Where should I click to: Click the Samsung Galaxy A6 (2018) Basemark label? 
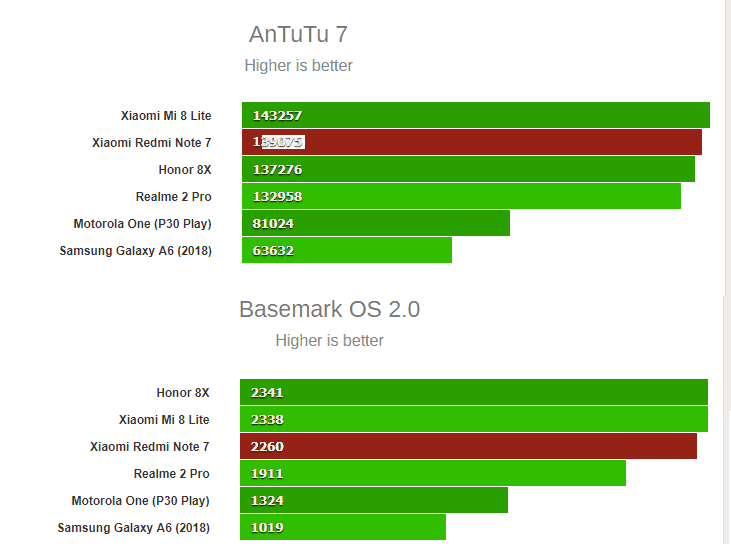click(134, 528)
